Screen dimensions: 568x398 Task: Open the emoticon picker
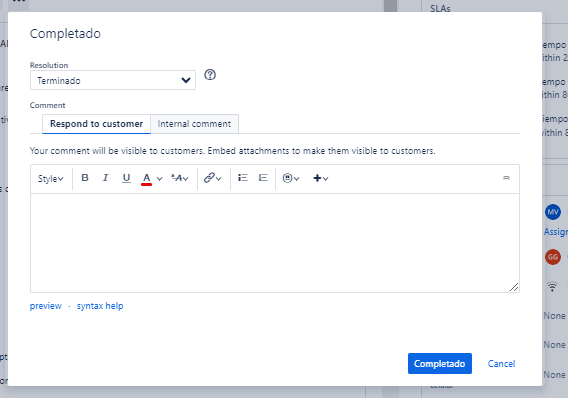coord(291,178)
